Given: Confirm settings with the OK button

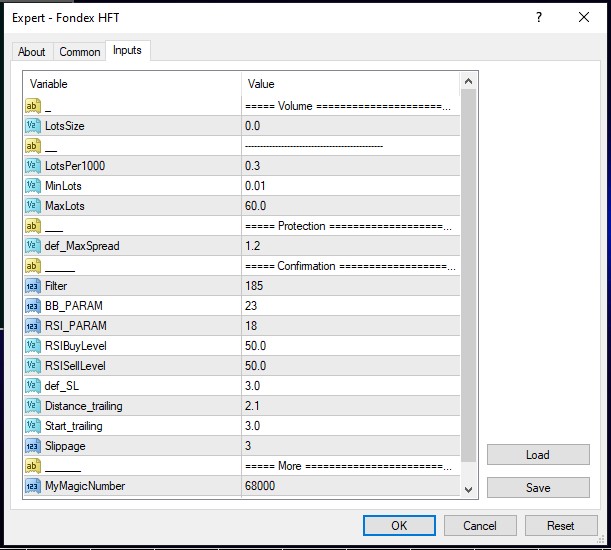Looking at the screenshot, I should (x=399, y=525).
